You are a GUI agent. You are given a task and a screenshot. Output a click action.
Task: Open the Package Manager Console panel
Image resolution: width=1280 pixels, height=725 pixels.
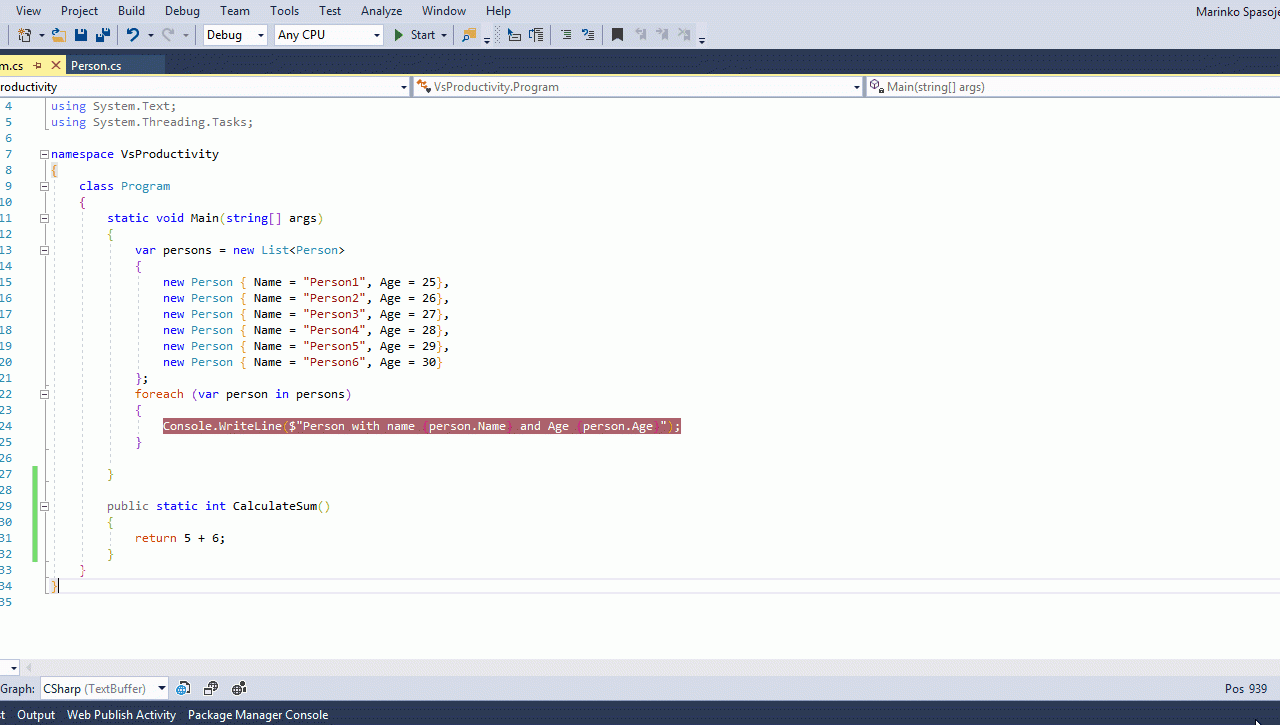(x=257, y=715)
